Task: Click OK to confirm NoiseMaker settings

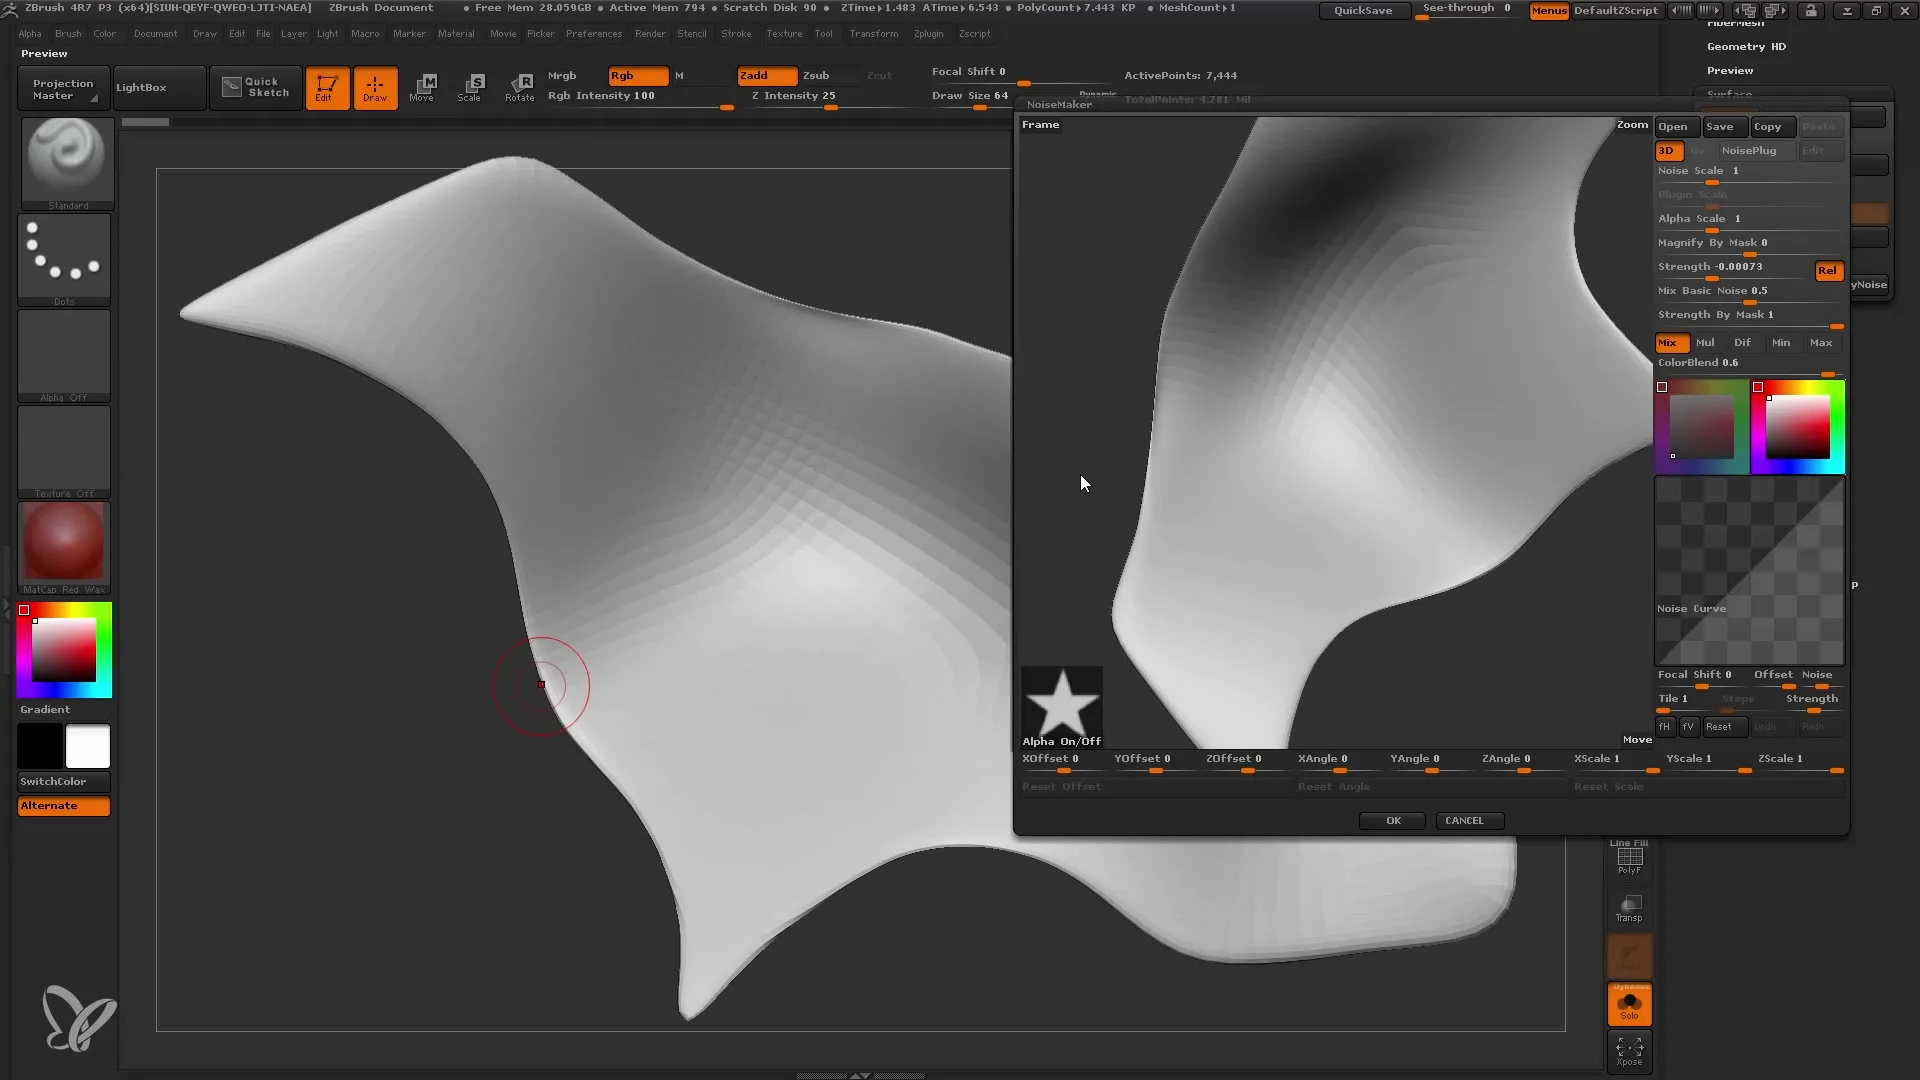Action: [x=1393, y=819]
